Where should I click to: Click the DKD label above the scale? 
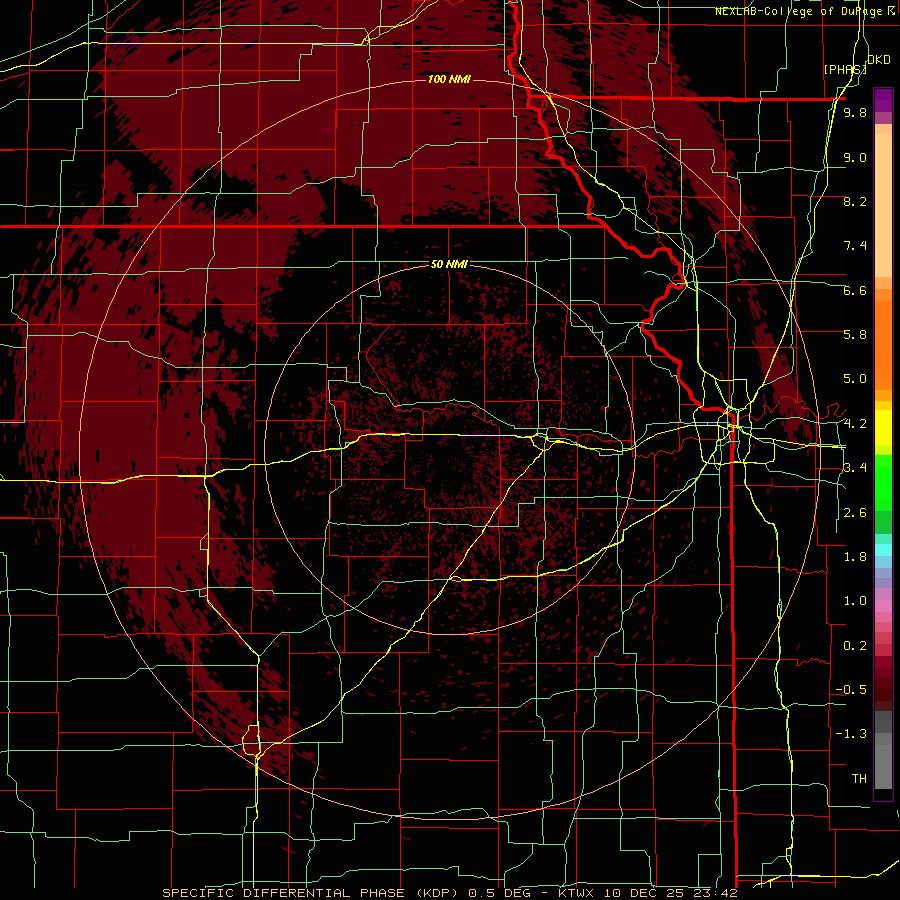point(879,60)
